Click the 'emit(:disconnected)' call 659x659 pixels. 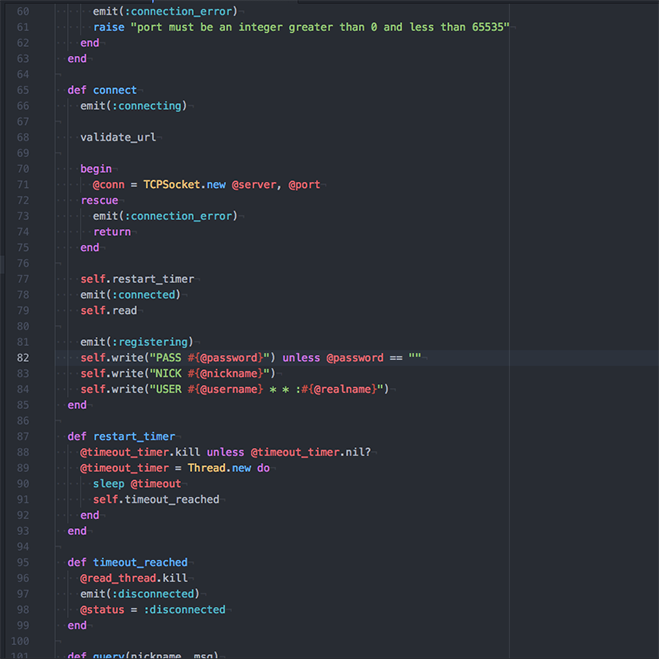140,594
